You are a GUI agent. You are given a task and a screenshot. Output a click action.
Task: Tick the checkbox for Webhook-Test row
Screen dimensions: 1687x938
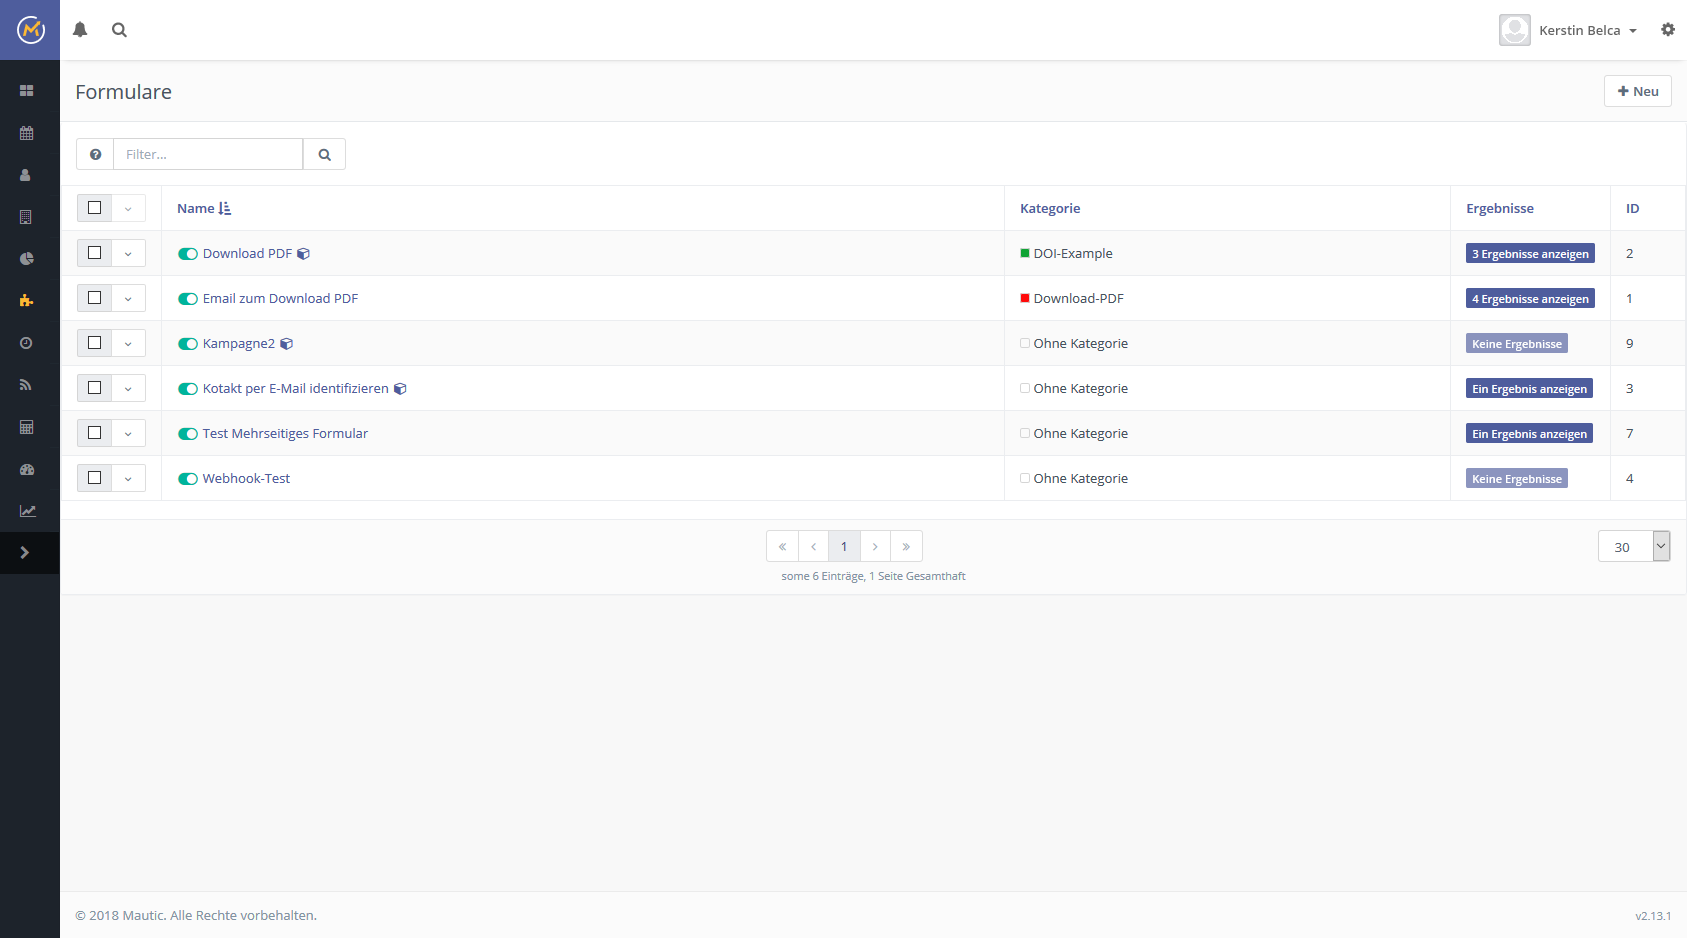(94, 478)
